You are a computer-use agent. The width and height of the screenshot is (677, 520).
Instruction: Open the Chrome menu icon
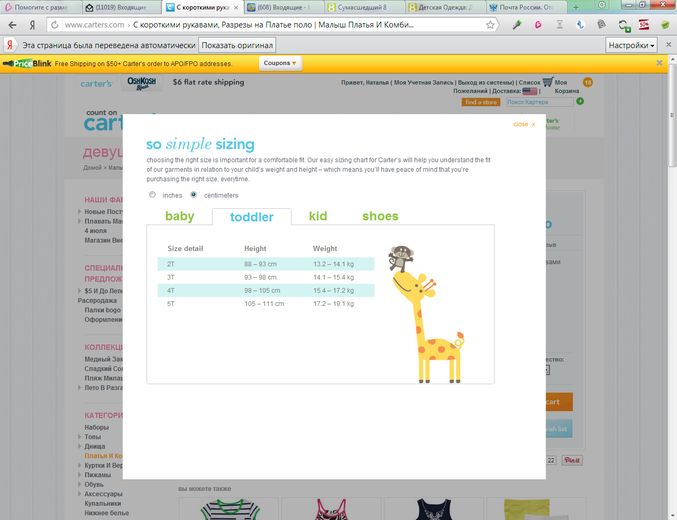[x=665, y=25]
